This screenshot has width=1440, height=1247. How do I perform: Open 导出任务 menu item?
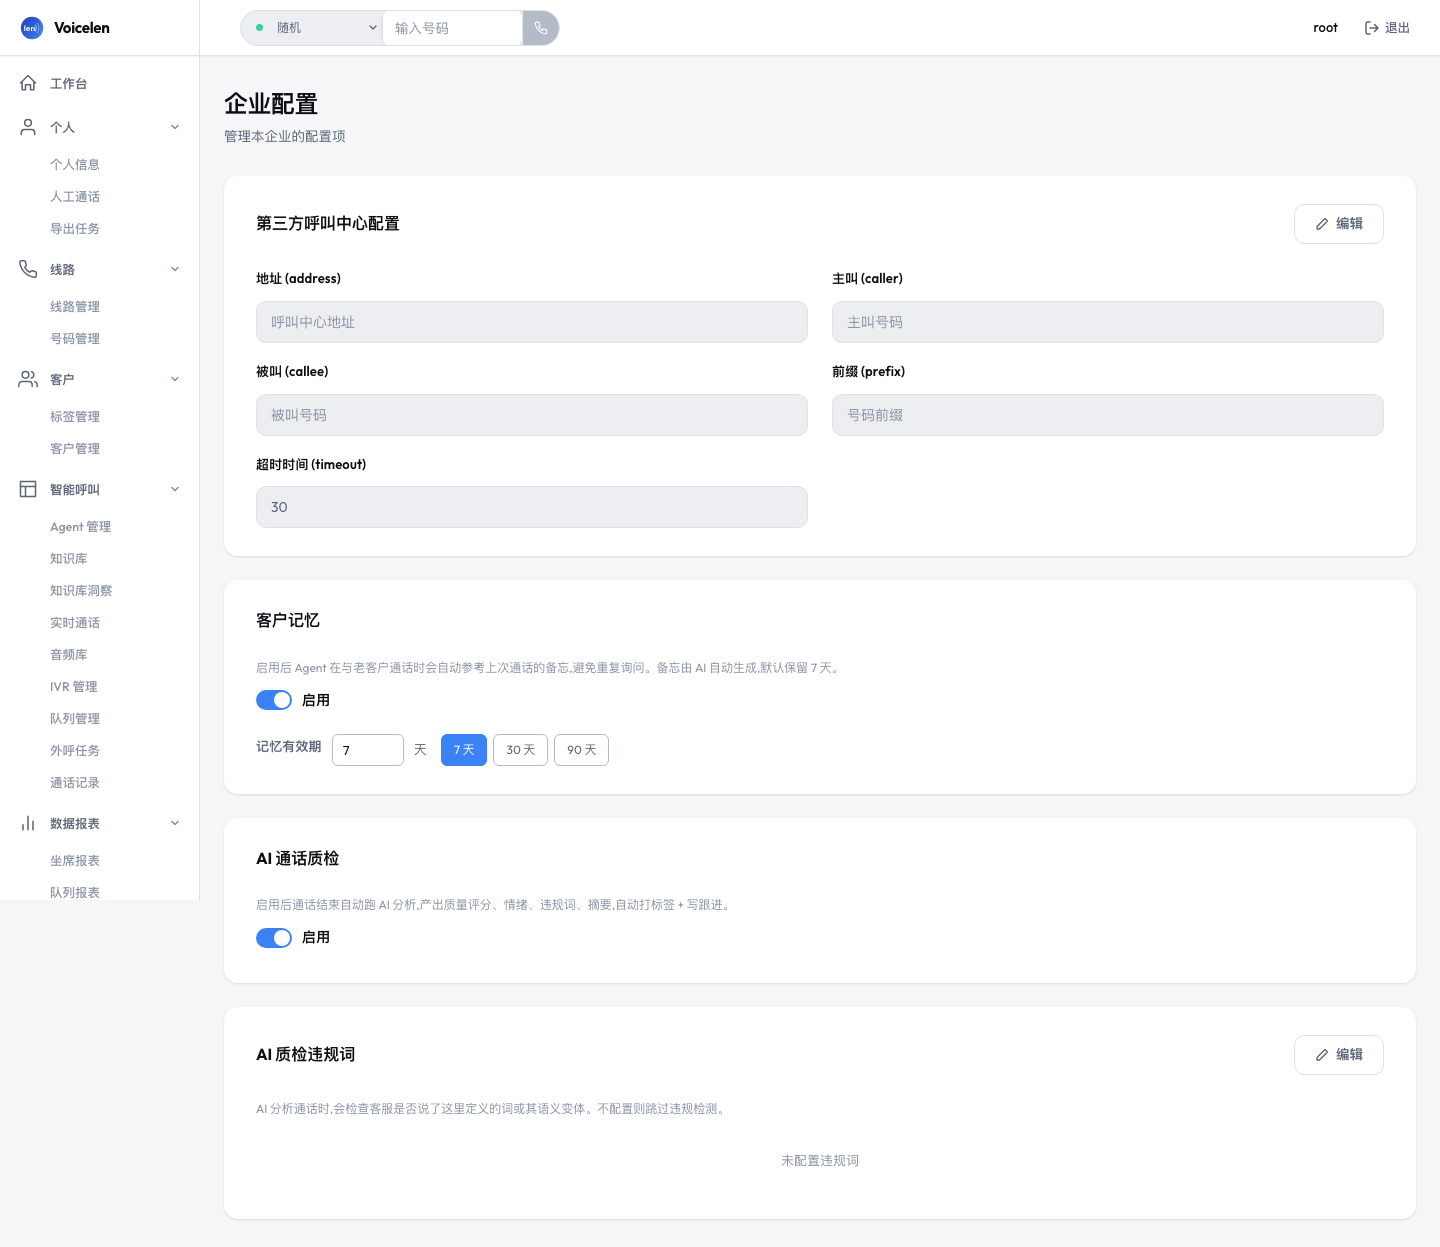click(x=75, y=228)
